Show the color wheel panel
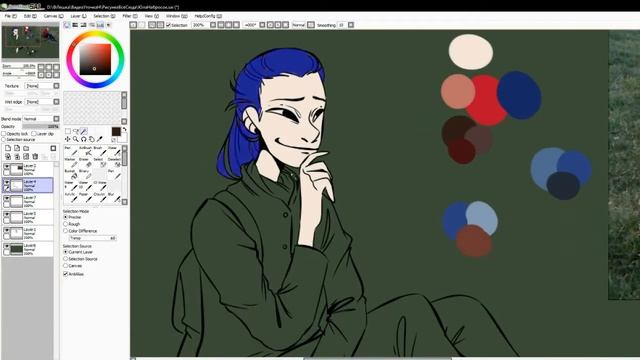This screenshot has width=640, height=360. [x=67, y=25]
